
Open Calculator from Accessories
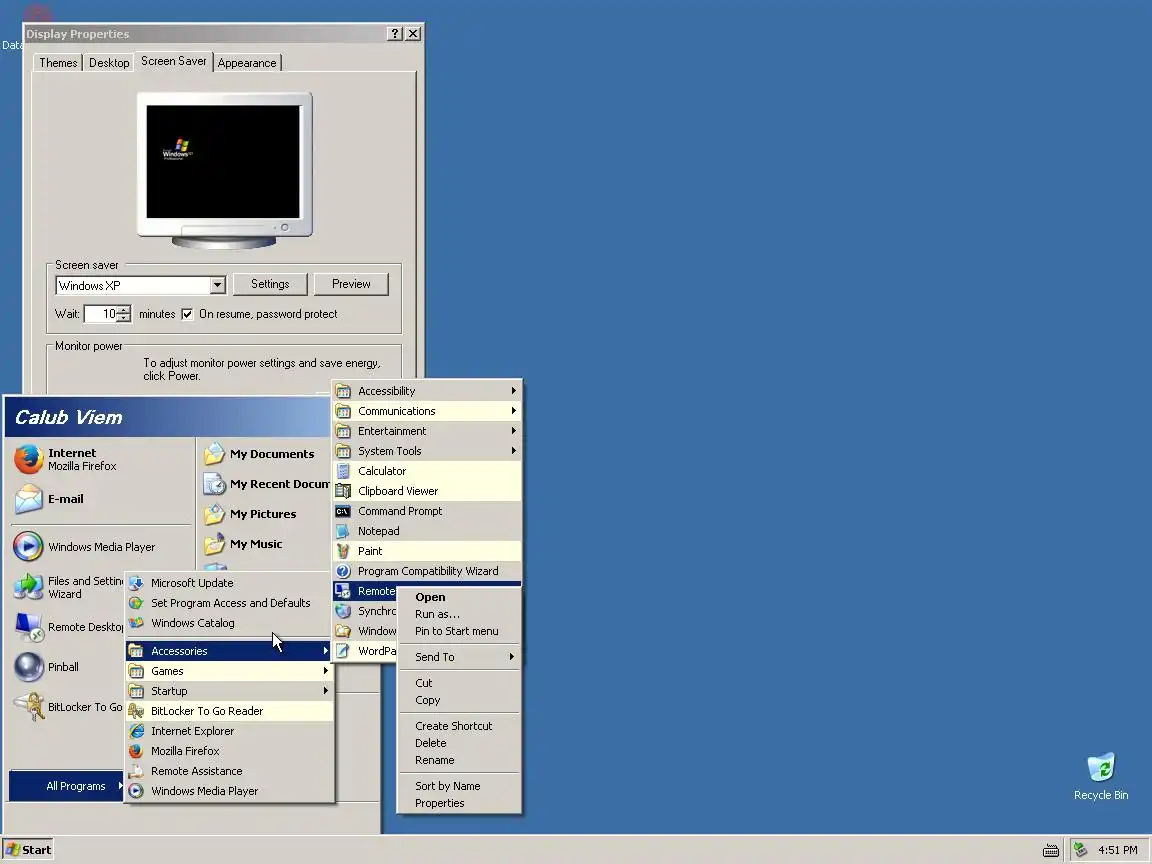point(427,471)
